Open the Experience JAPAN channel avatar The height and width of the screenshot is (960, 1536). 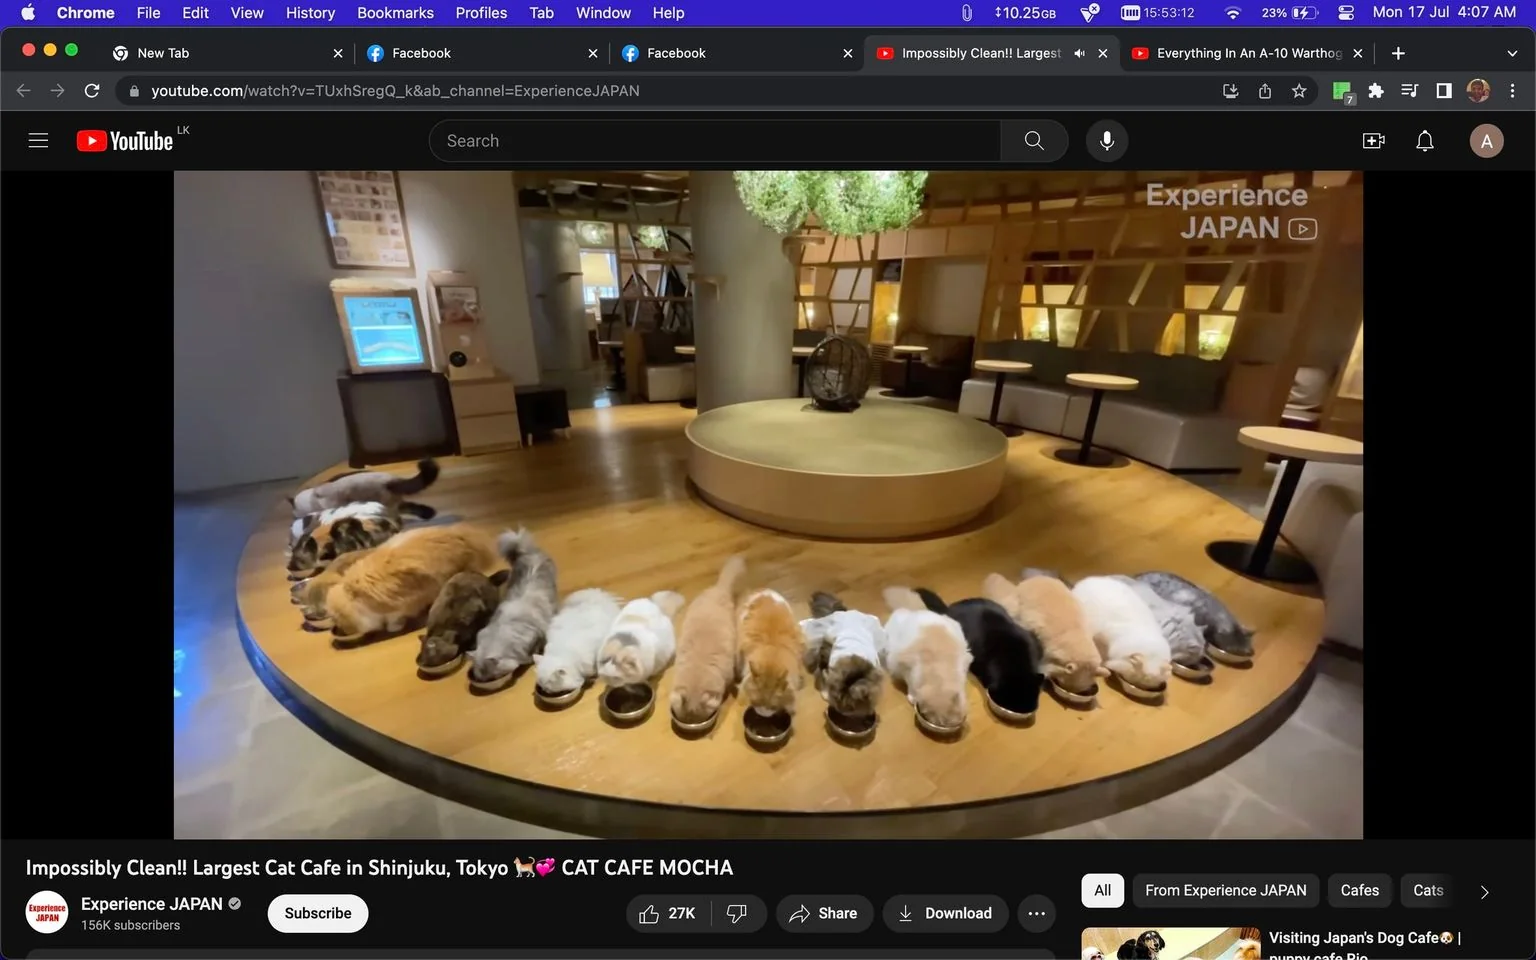point(46,912)
